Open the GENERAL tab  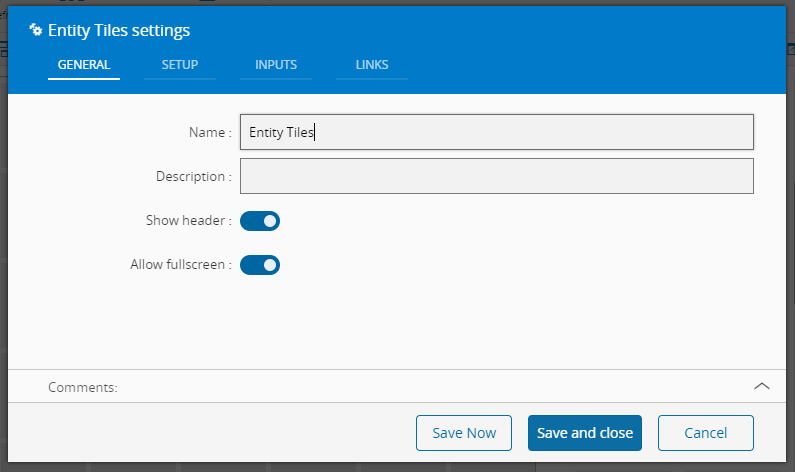[84, 65]
